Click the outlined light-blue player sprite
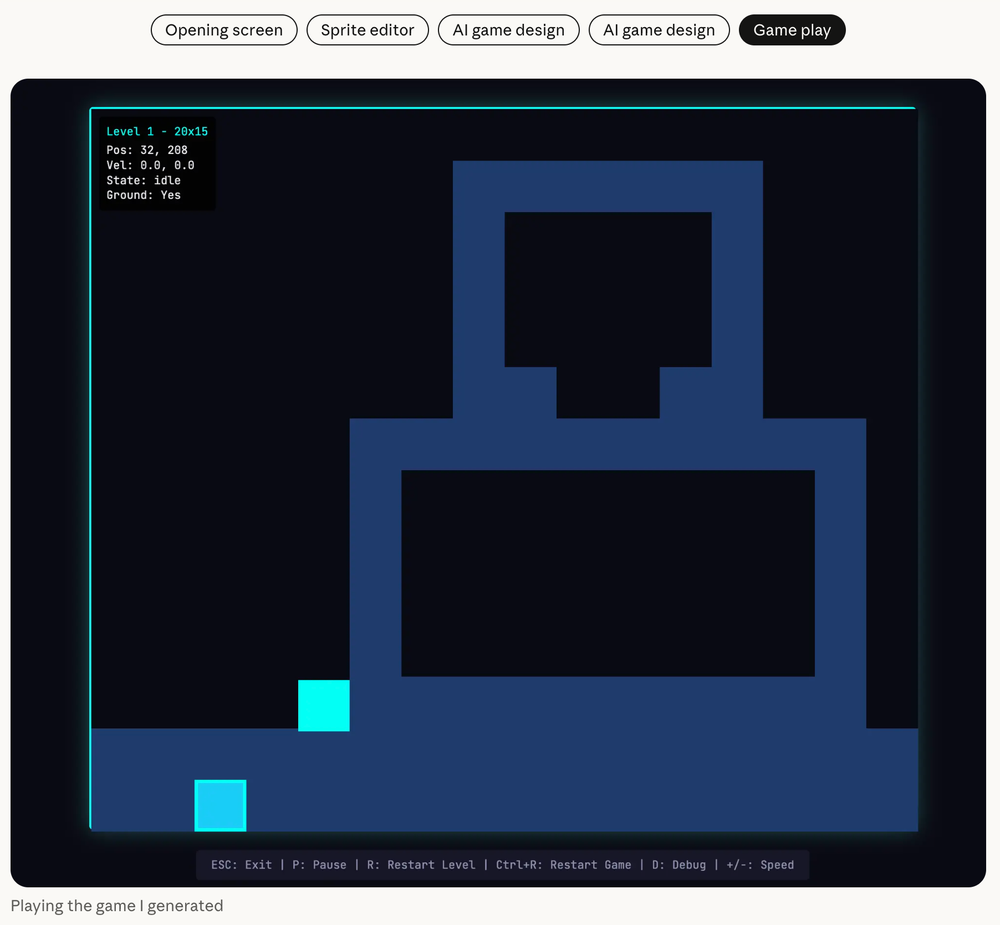This screenshot has width=1000, height=925. [x=220, y=805]
